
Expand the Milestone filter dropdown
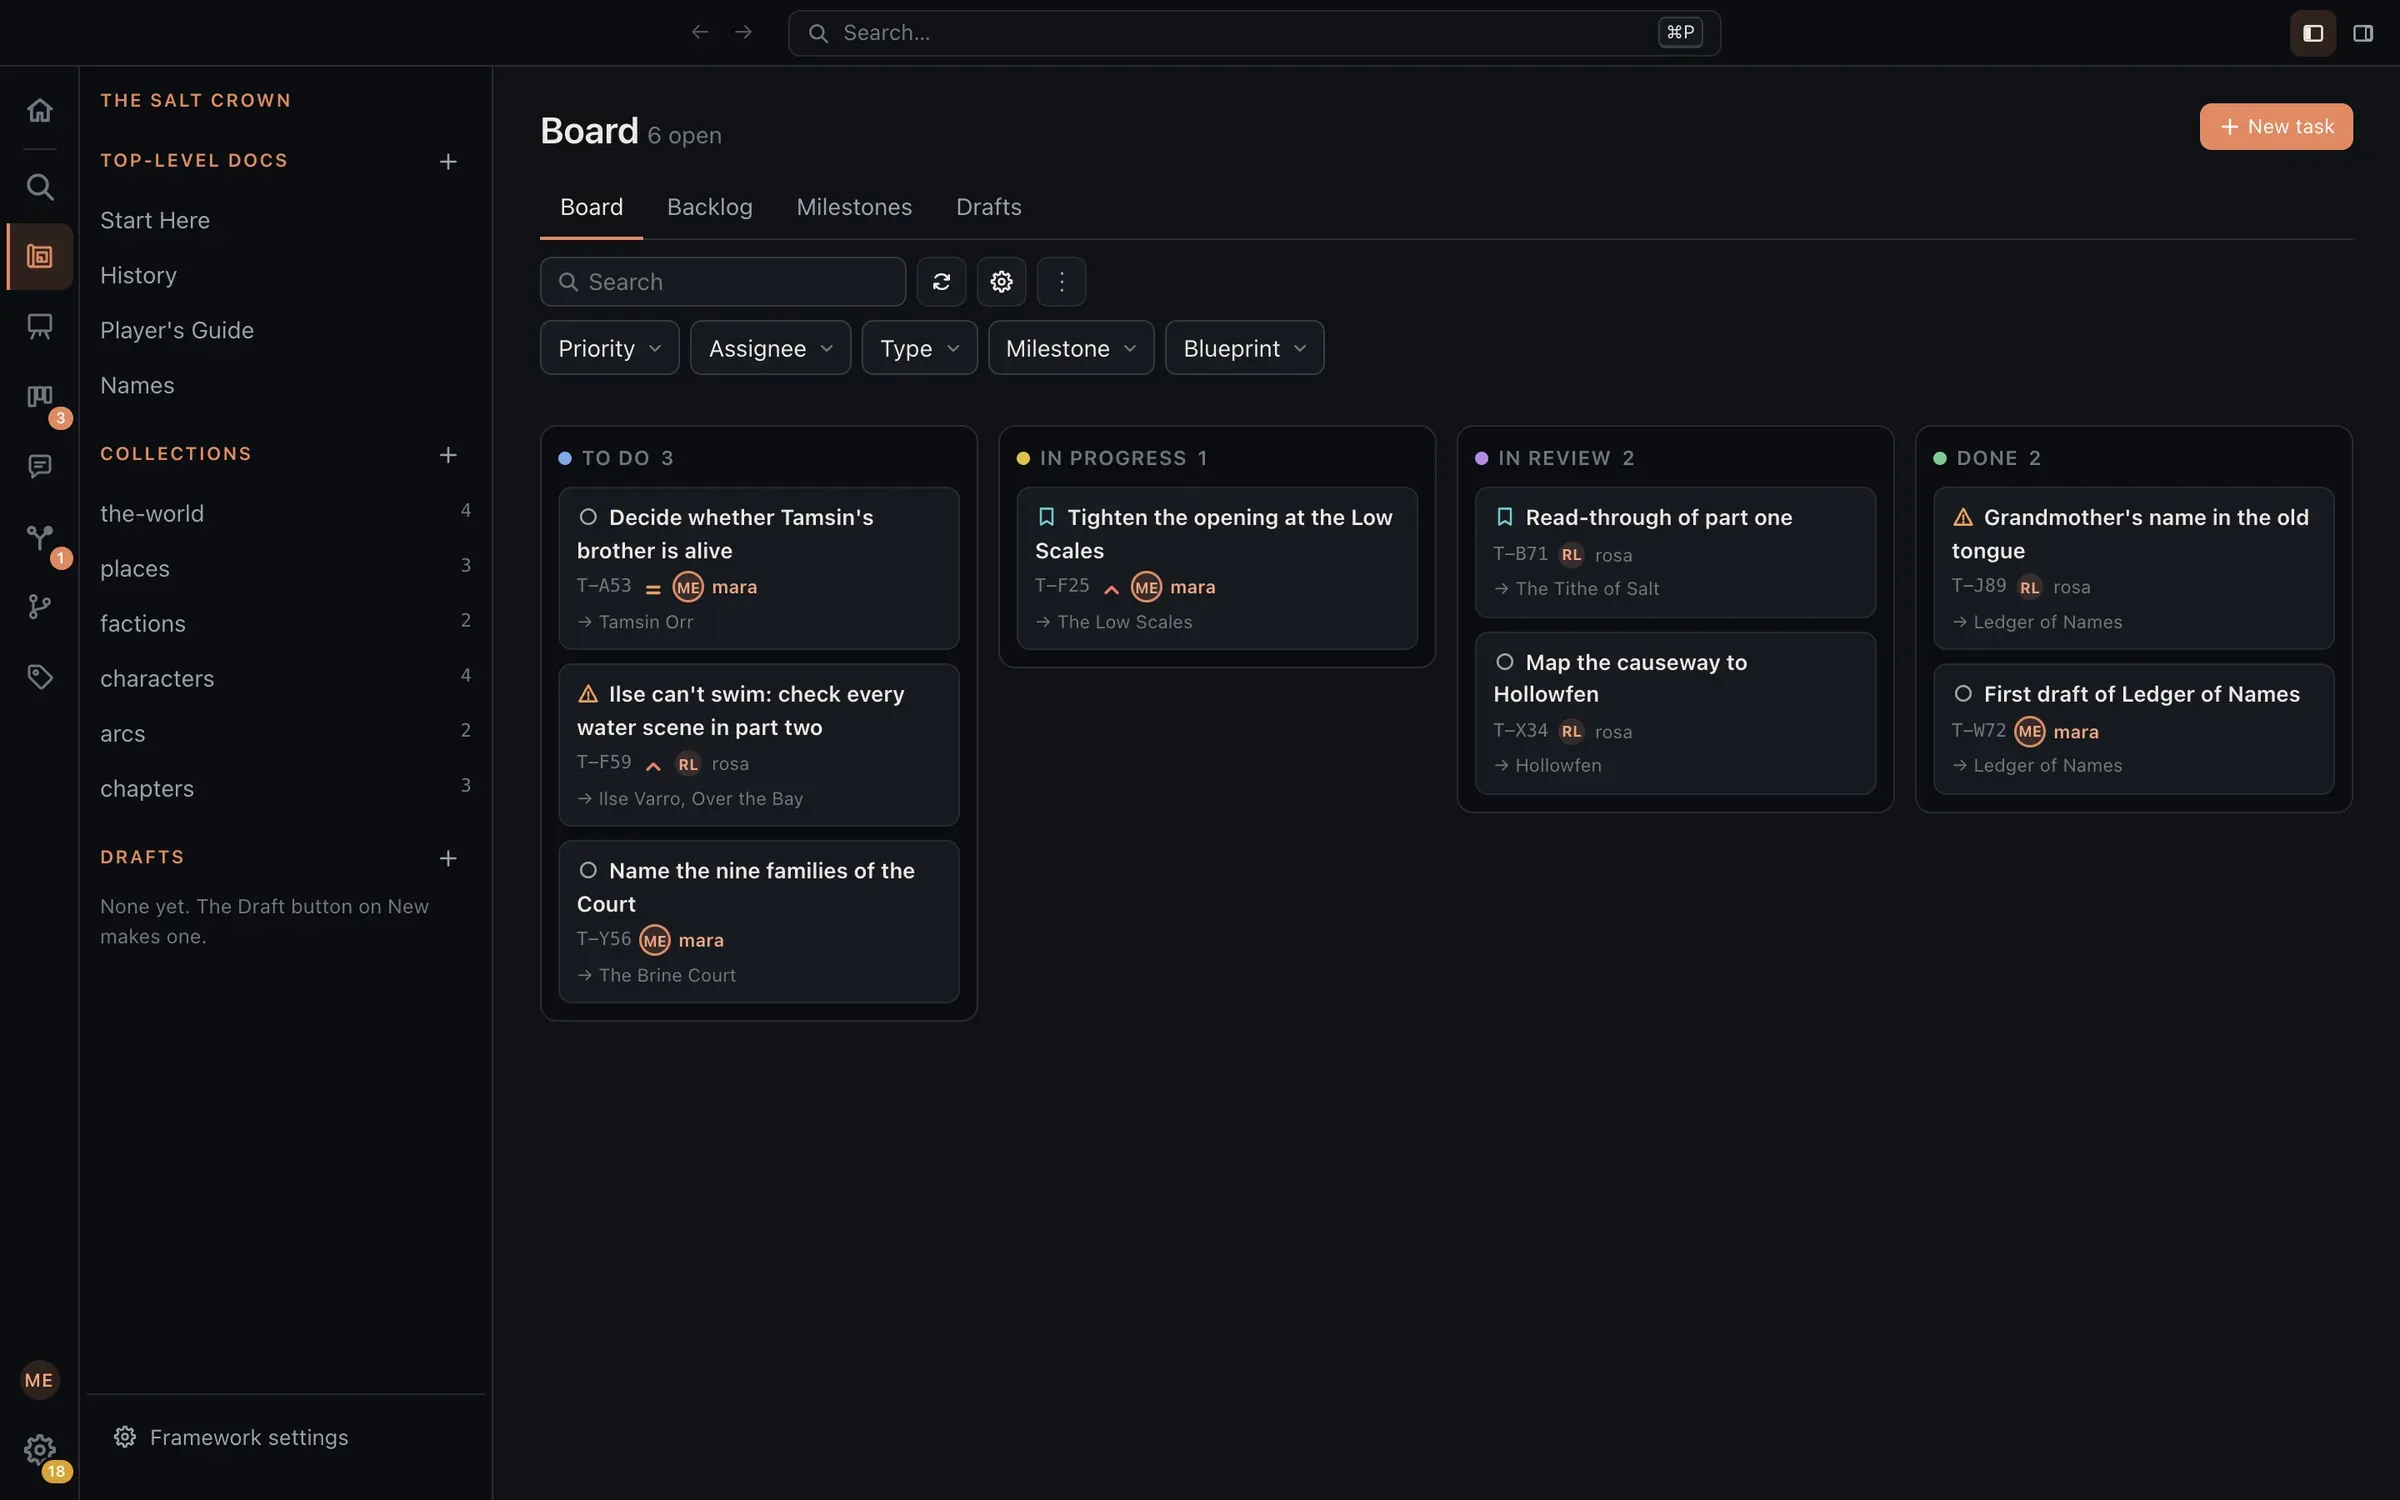click(x=1071, y=348)
